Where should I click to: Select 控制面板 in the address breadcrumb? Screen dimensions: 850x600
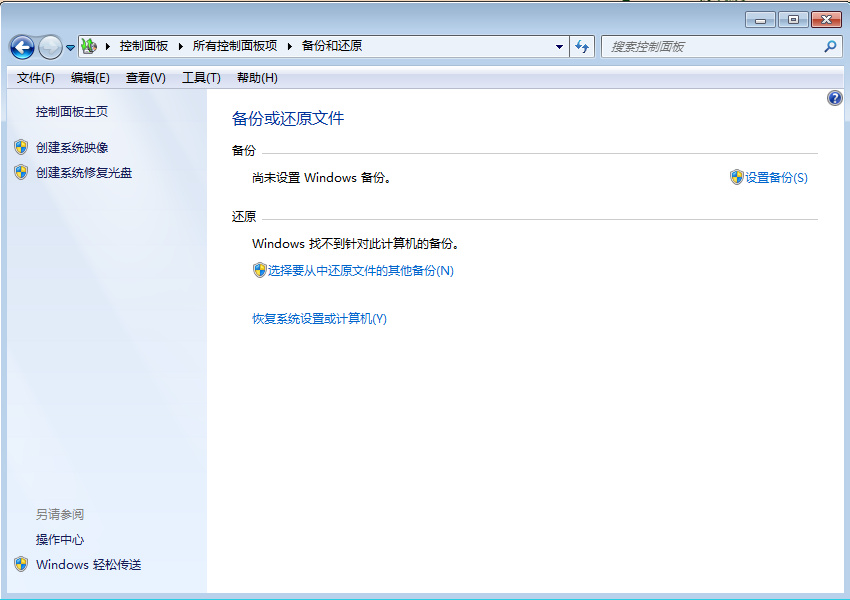click(x=144, y=46)
